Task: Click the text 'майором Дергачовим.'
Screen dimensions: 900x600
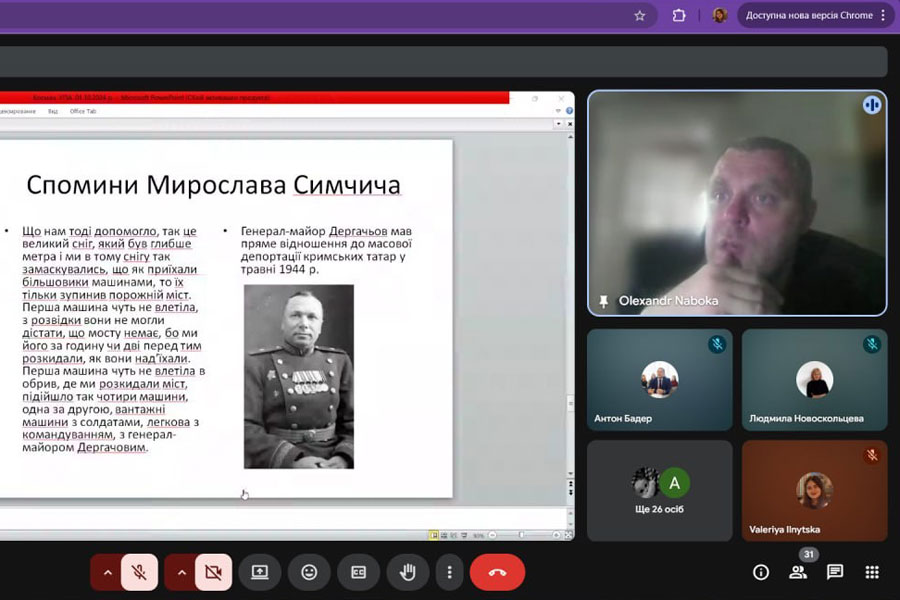Action: pyautogui.click(x=85, y=447)
